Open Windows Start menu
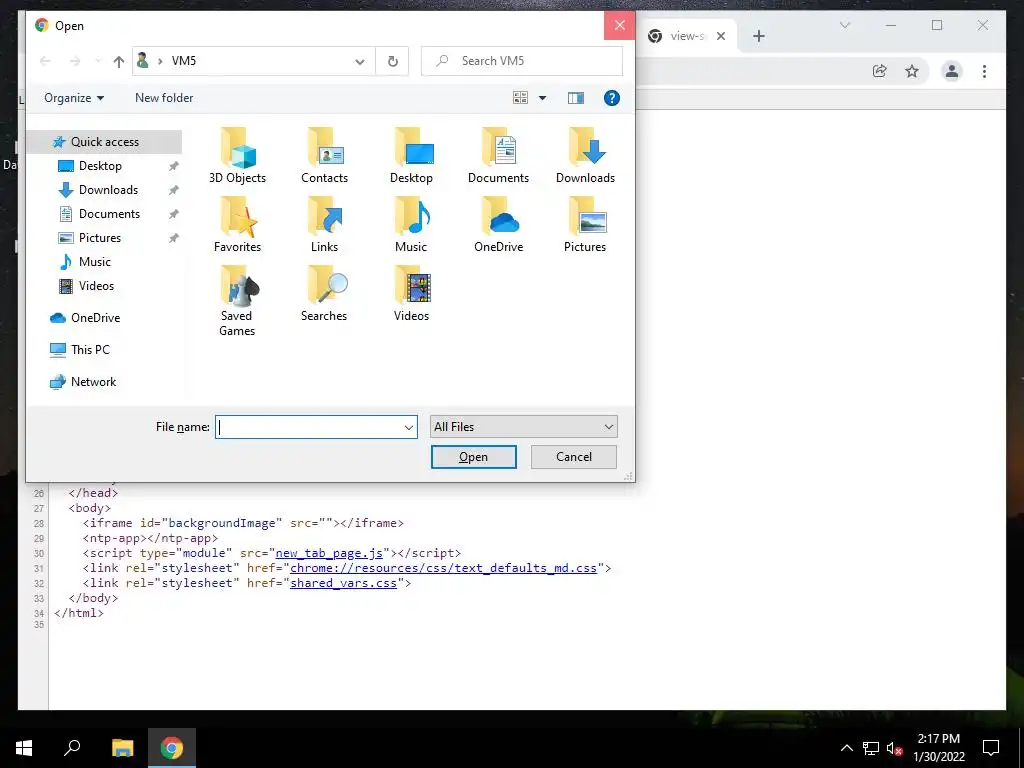The width and height of the screenshot is (1024, 768). tap(24, 748)
